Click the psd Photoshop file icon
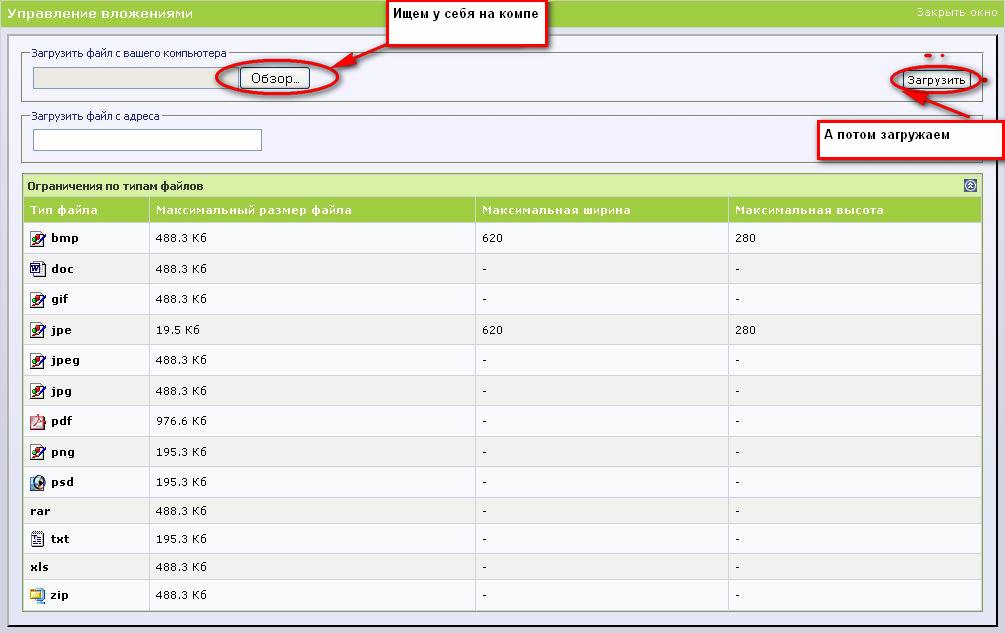The height and width of the screenshot is (633, 1005). [x=38, y=482]
